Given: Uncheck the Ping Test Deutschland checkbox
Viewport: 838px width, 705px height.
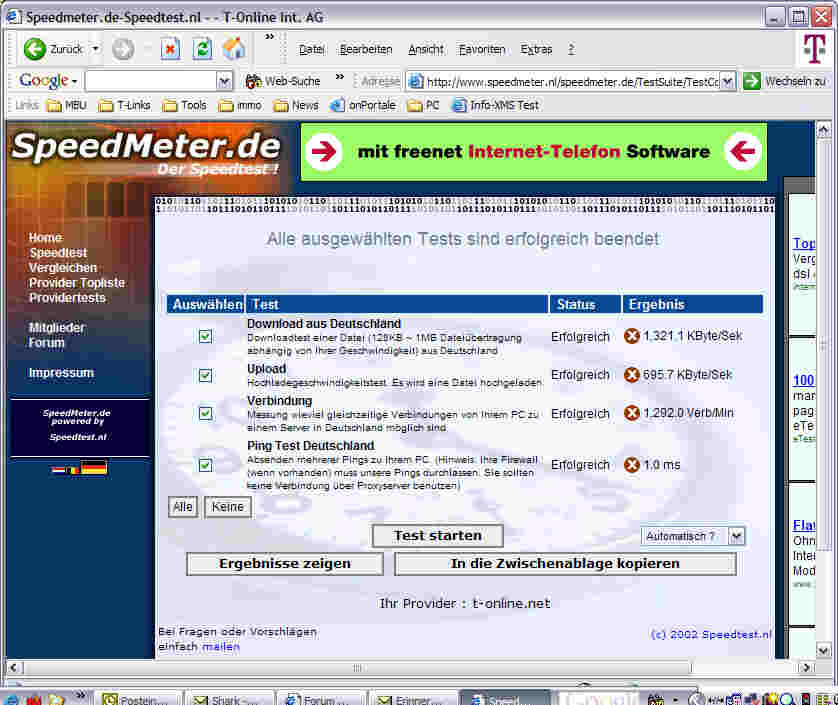Looking at the screenshot, I should pyautogui.click(x=205, y=465).
